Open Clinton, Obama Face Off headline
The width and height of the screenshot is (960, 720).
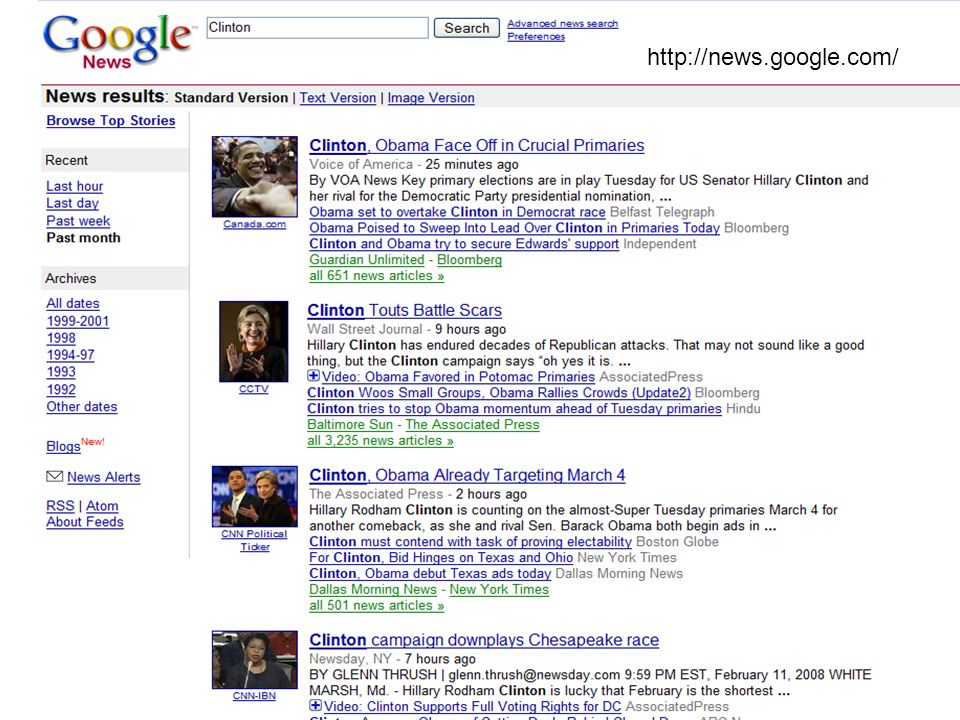(x=476, y=146)
